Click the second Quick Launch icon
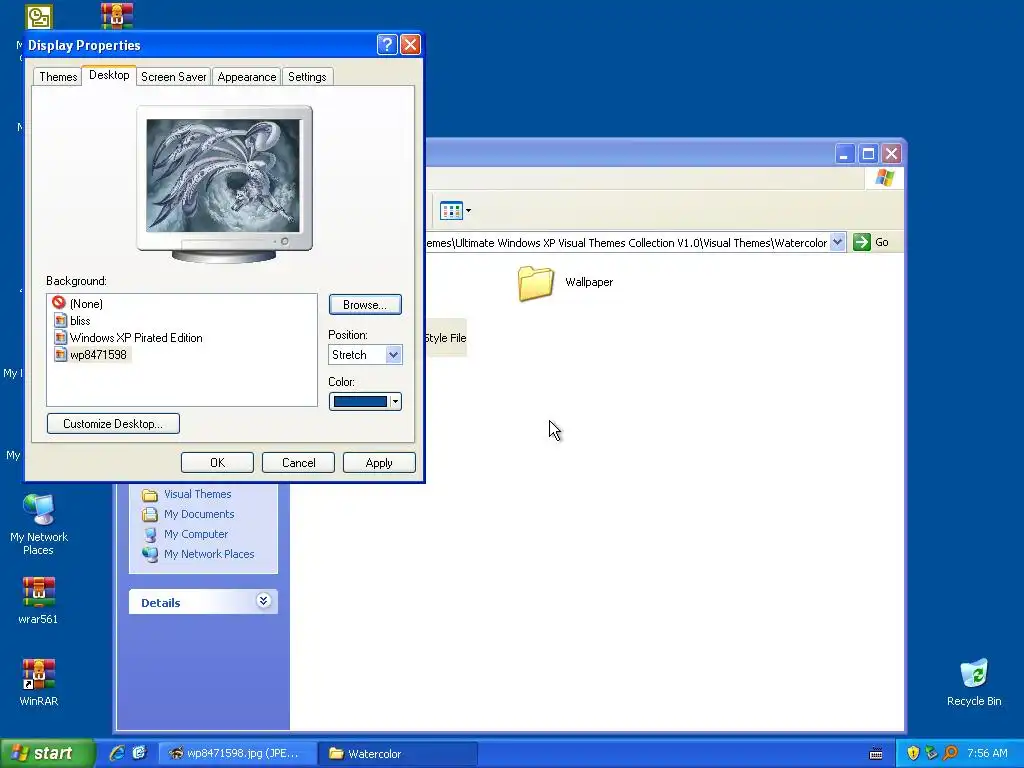 coord(140,753)
